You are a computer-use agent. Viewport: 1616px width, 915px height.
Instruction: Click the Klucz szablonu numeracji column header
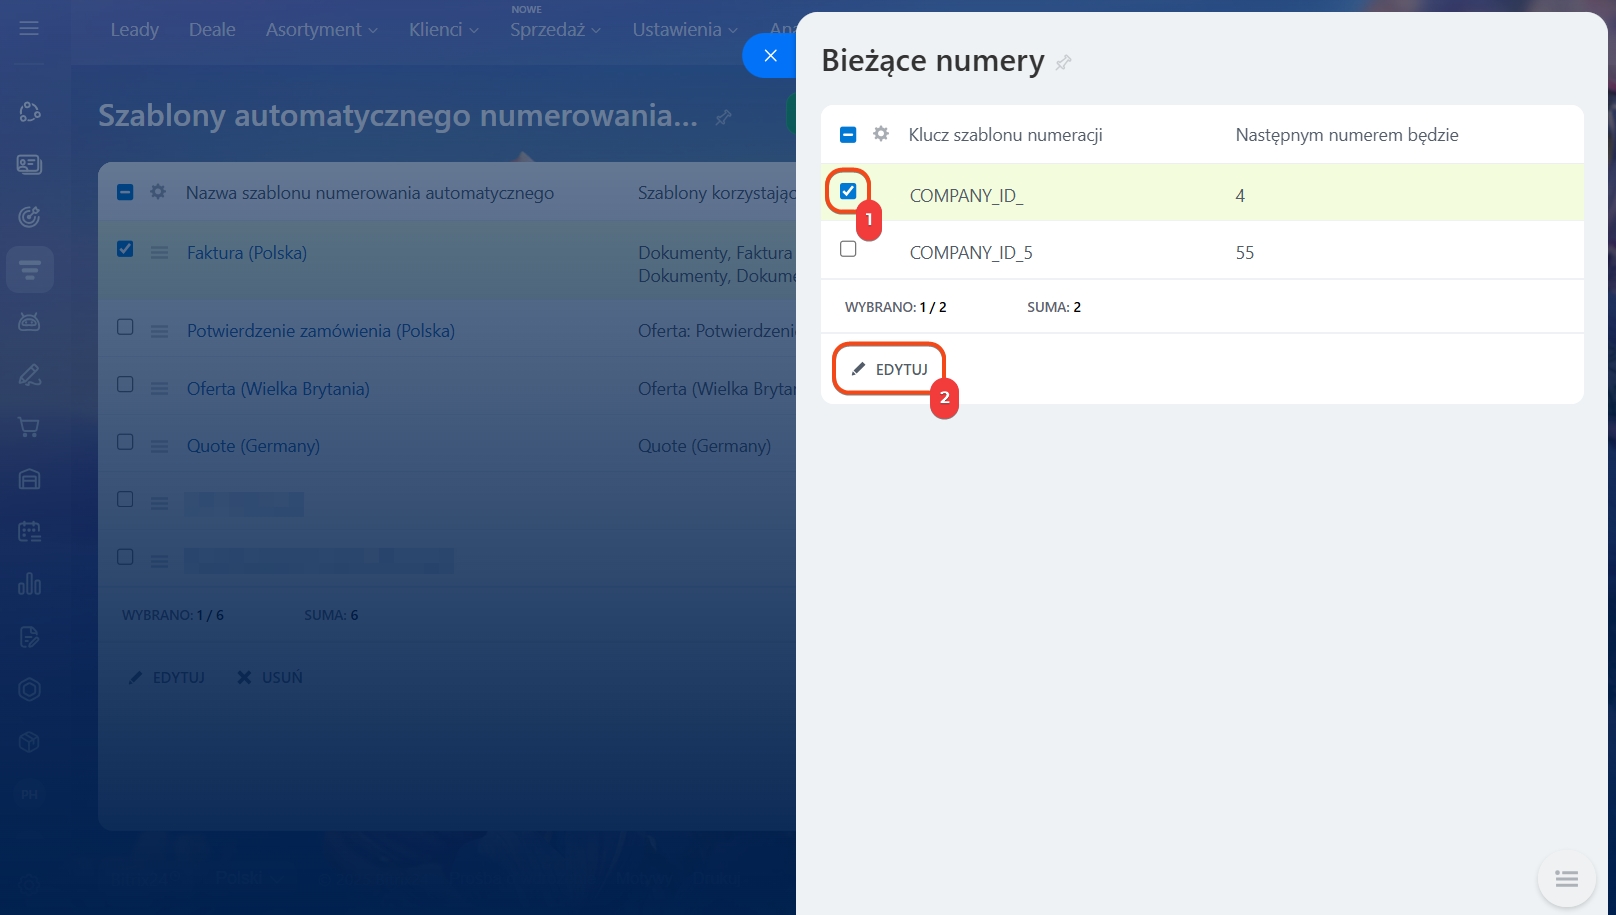[x=1005, y=135]
